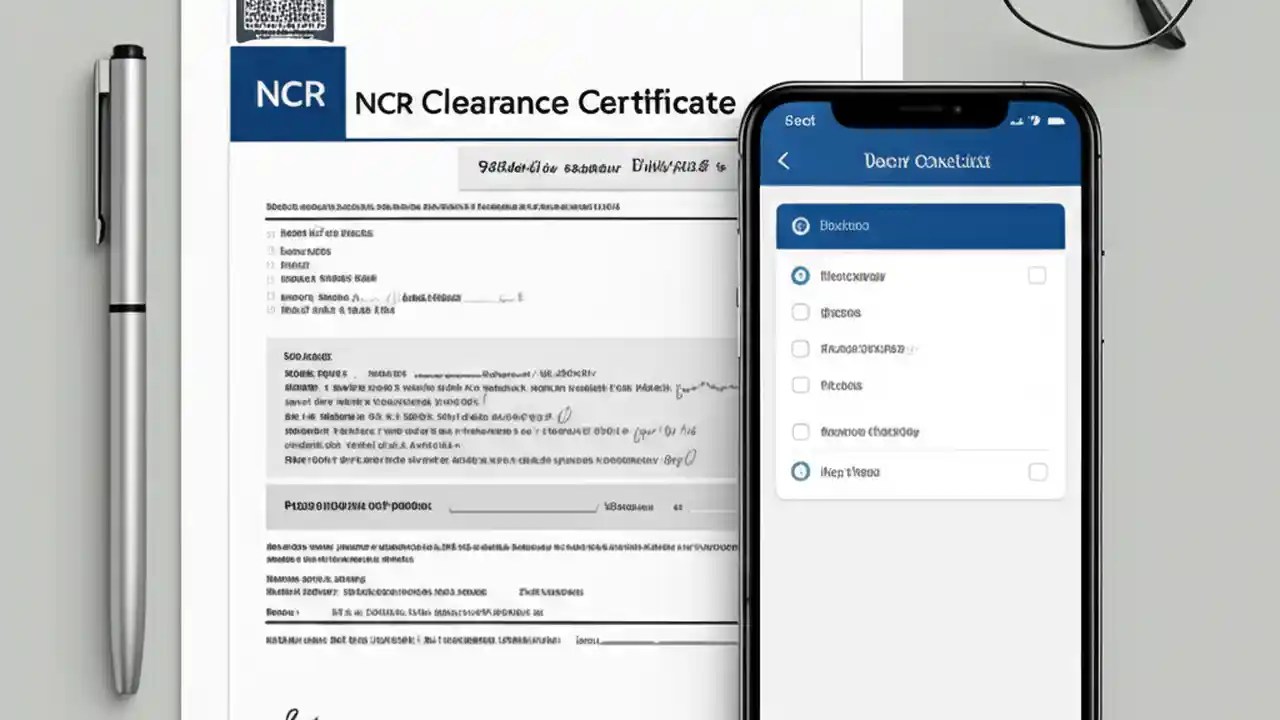Check the box beside the first checklist item
Viewport: 1280px width, 720px height.
pos(1037,275)
